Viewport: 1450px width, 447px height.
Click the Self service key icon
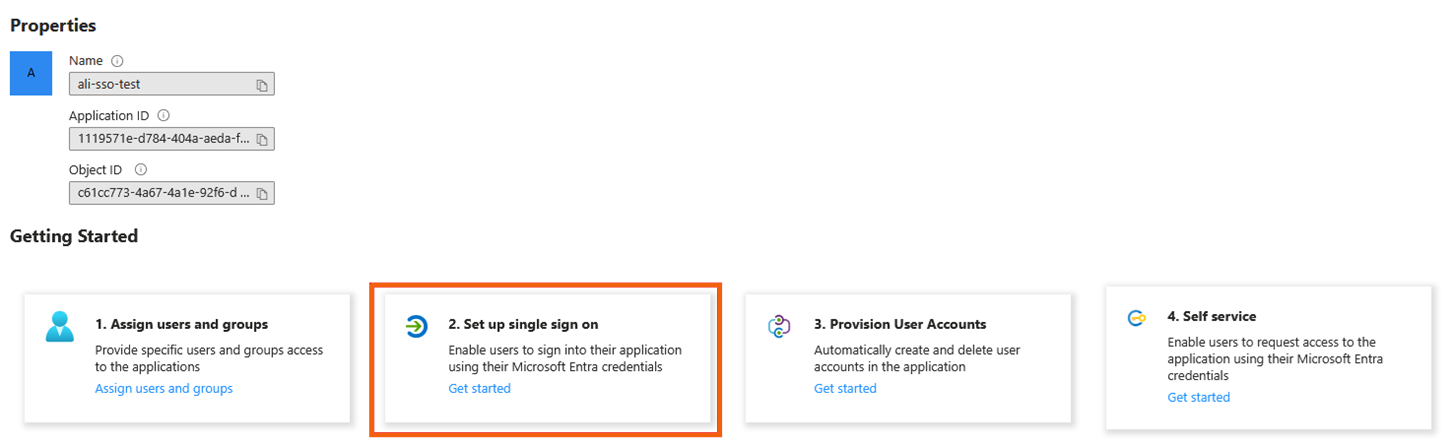point(1136,318)
